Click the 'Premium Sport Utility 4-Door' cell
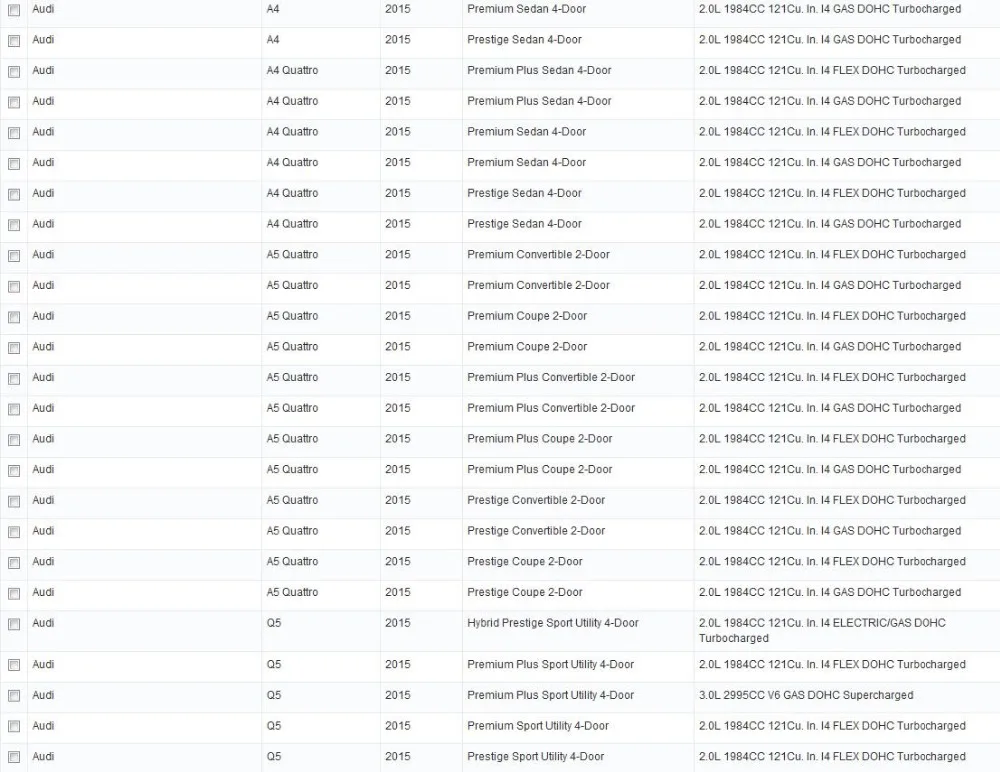This screenshot has width=1000, height=772. (x=538, y=725)
